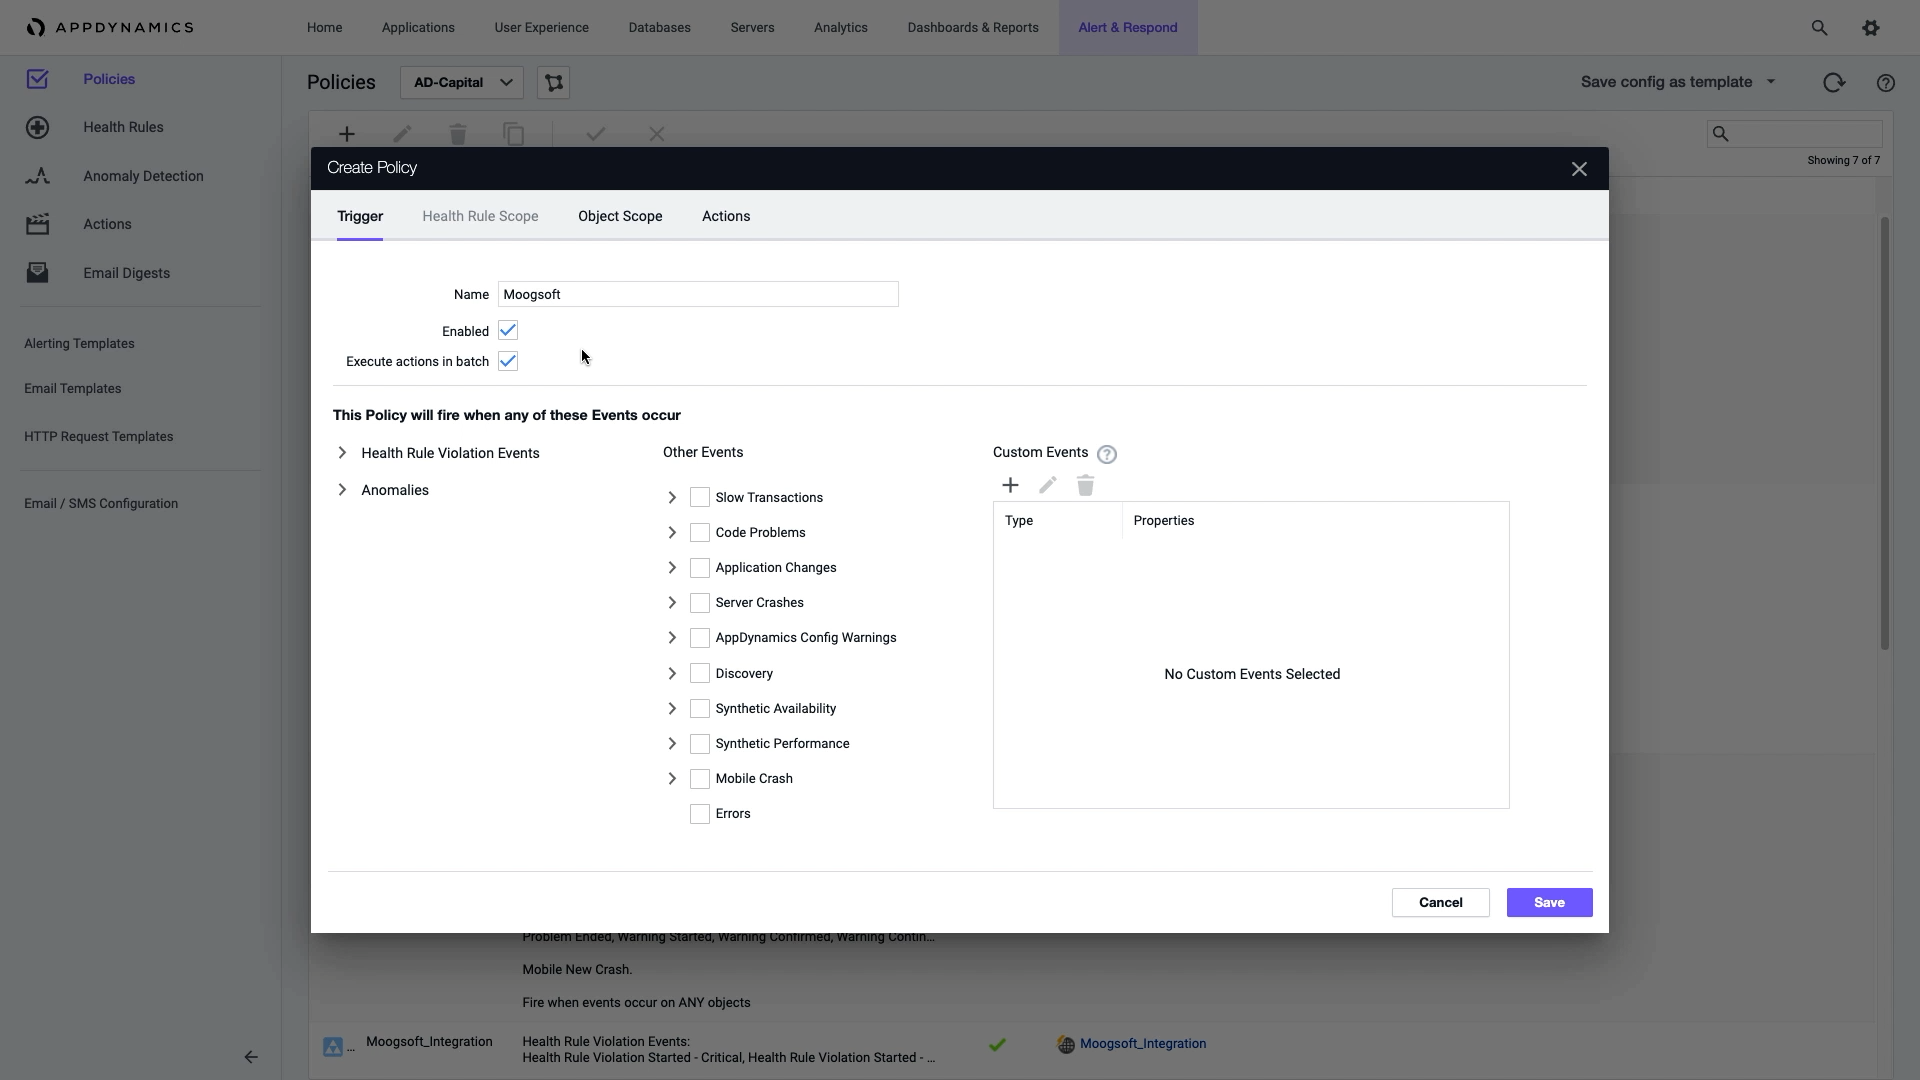
Task: Expand the Slow Transactions event group
Action: 672,497
